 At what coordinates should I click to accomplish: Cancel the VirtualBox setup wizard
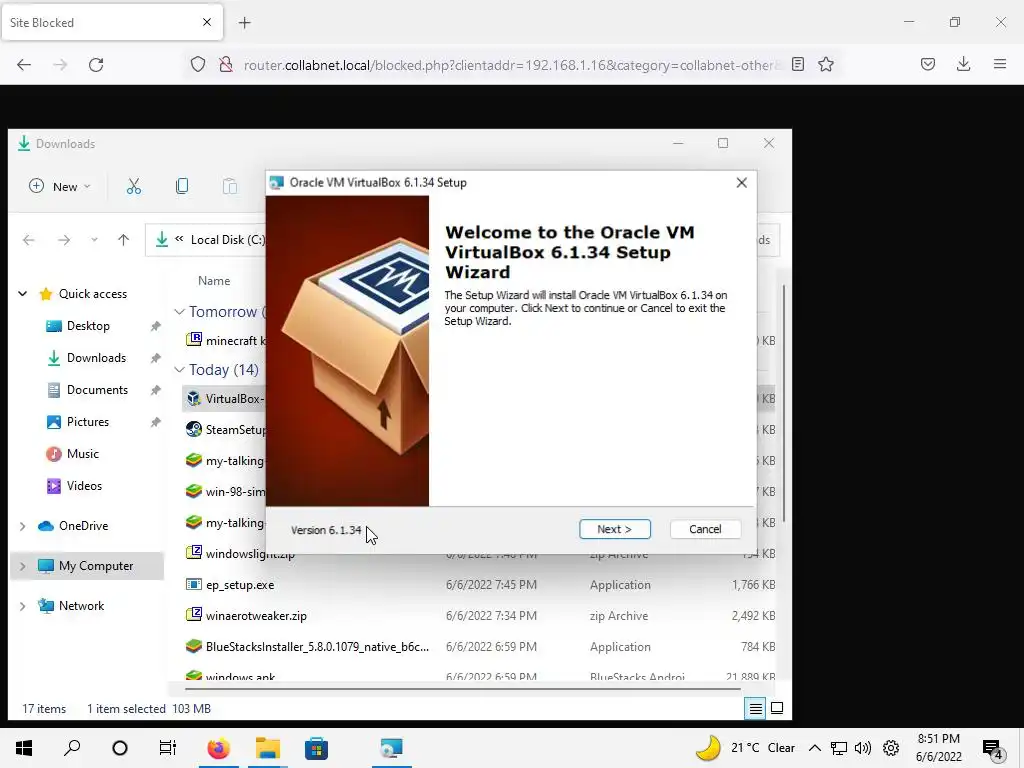click(x=705, y=529)
